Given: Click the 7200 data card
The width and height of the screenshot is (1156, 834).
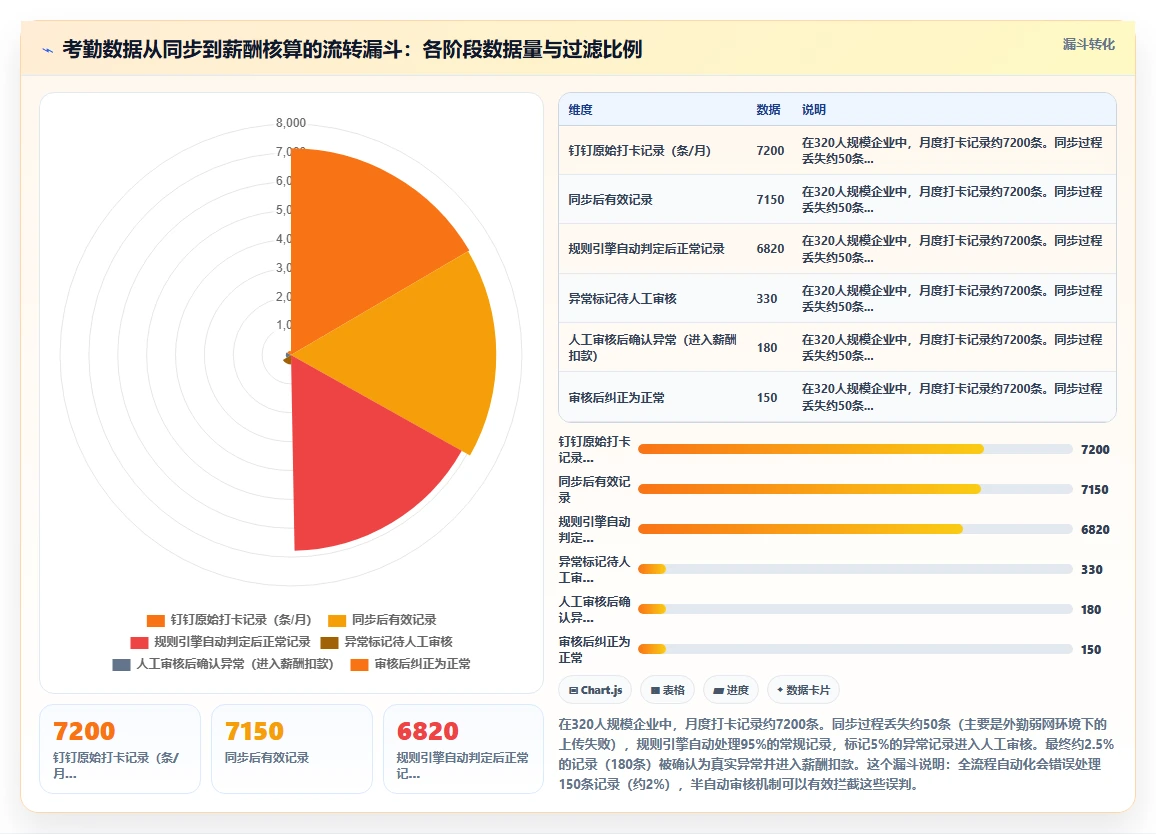Looking at the screenshot, I should click(120, 749).
